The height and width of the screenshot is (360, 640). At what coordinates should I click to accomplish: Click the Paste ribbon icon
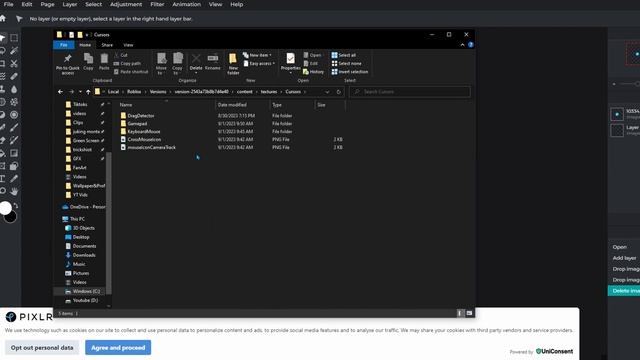104,62
